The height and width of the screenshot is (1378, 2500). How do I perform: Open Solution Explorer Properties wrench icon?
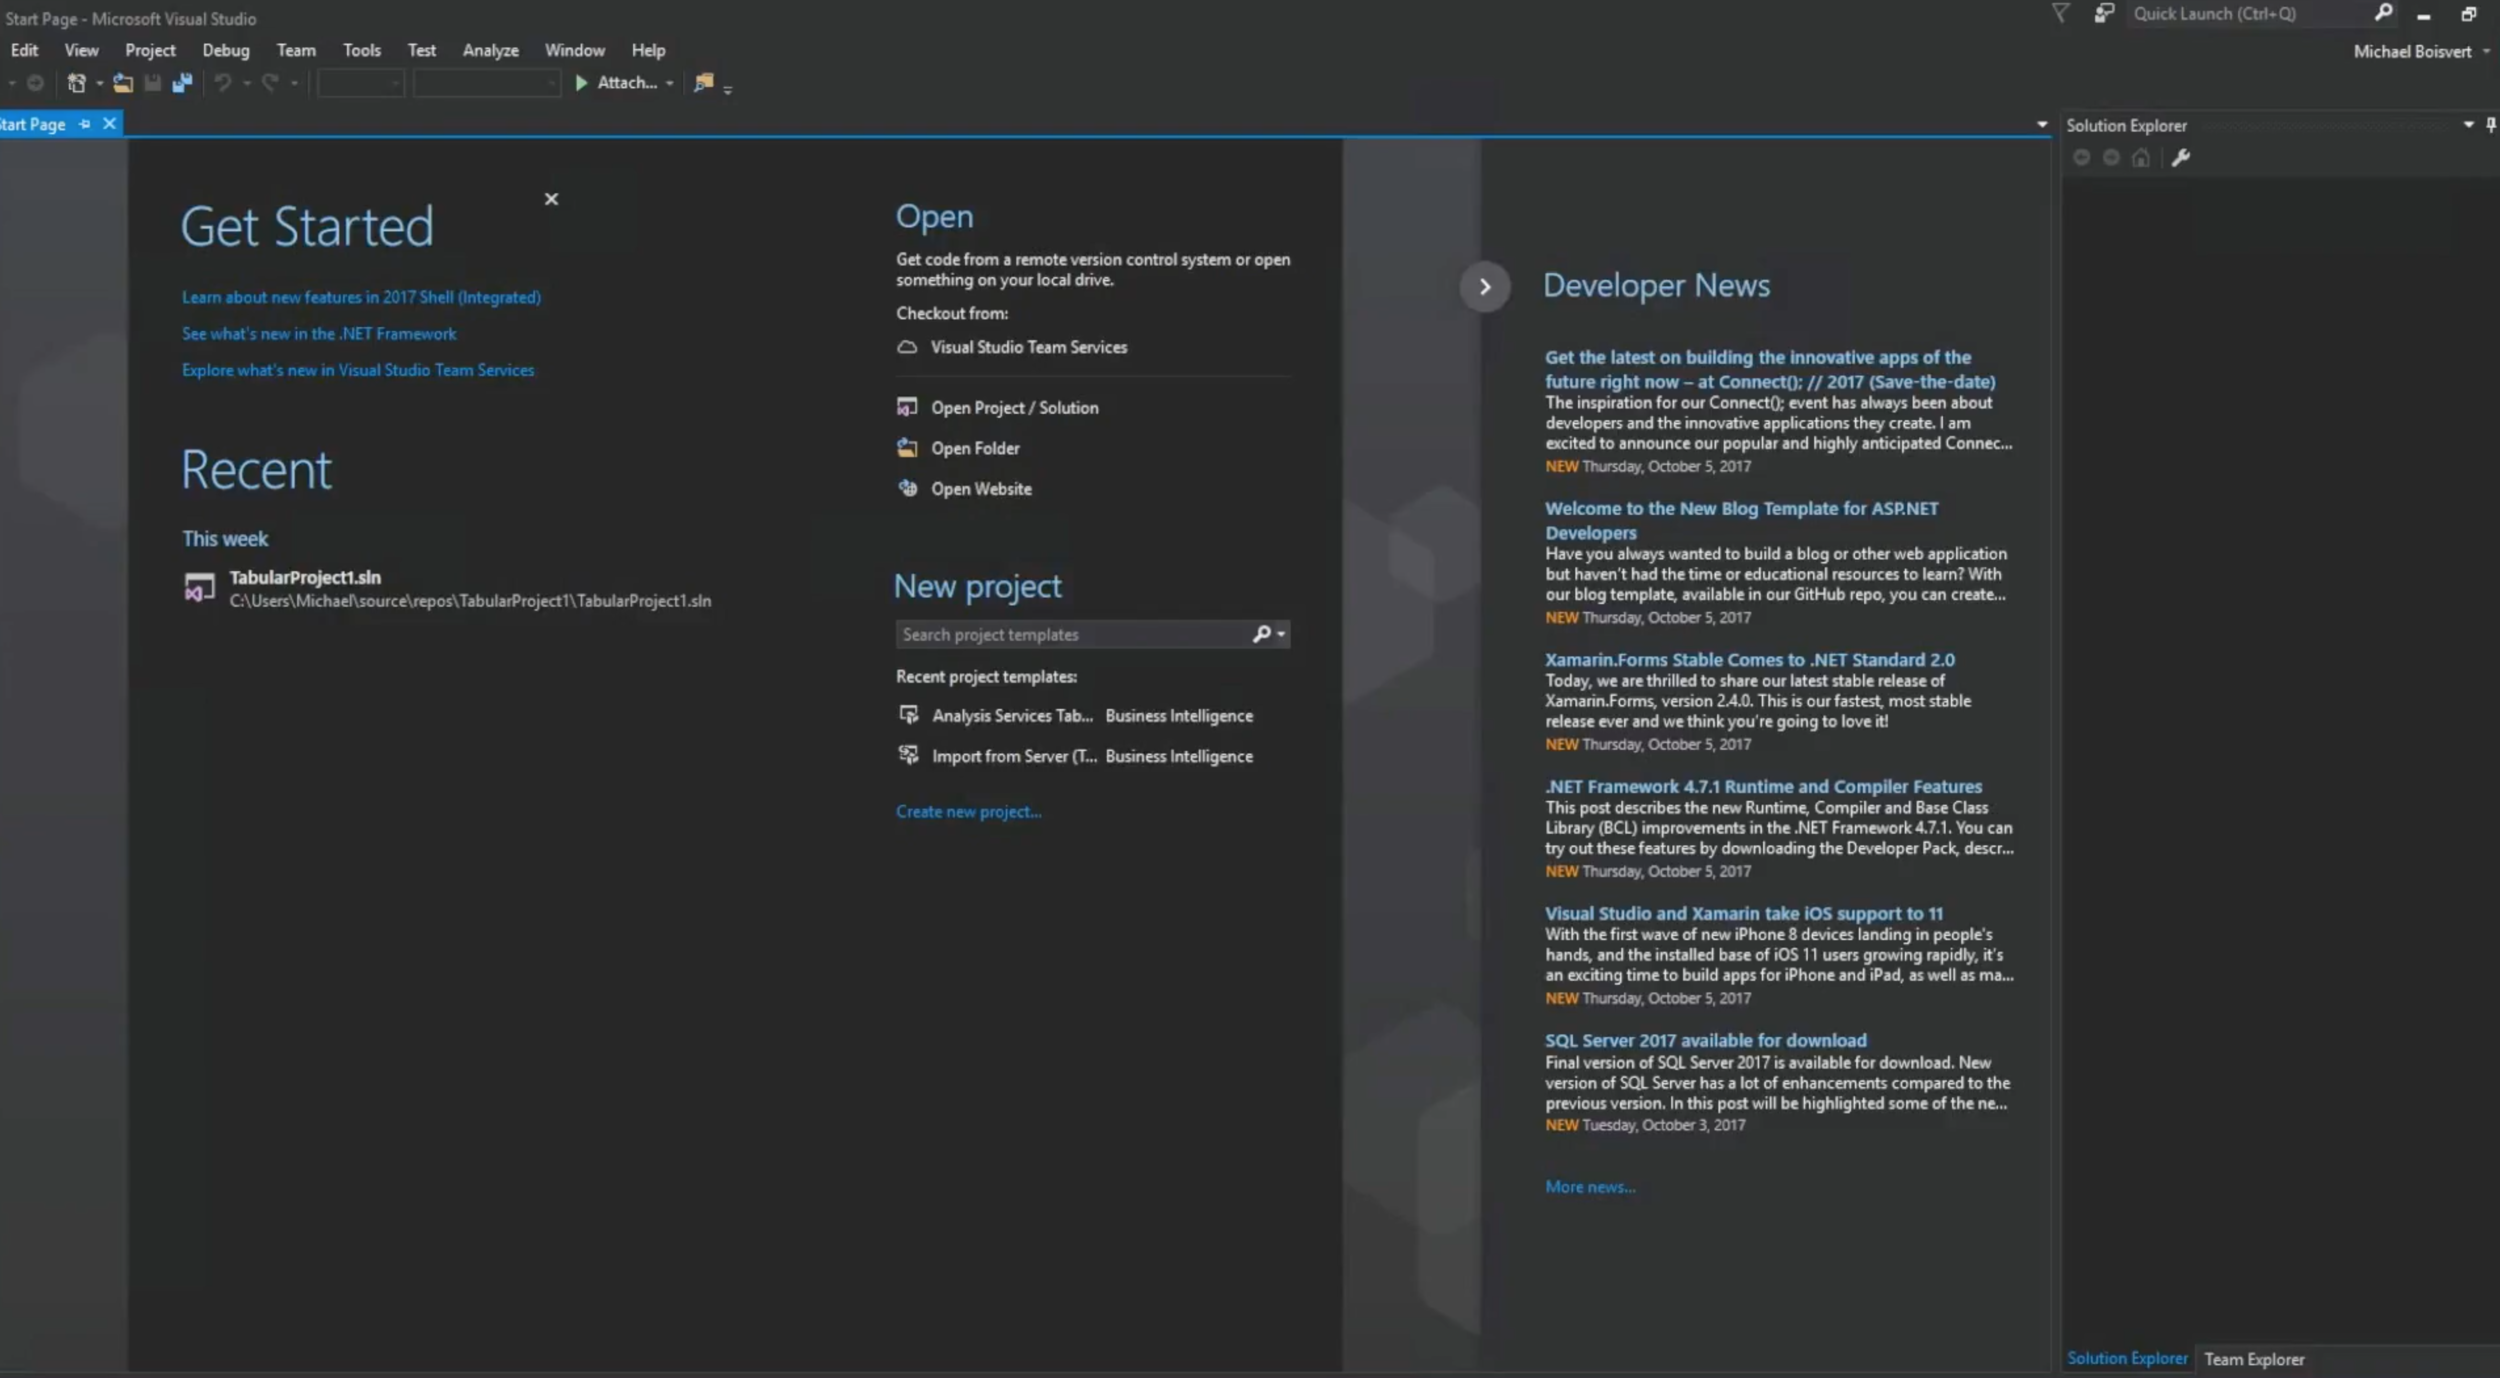(x=2181, y=158)
